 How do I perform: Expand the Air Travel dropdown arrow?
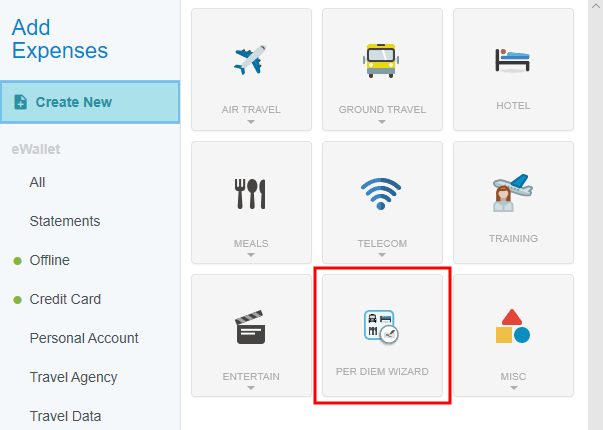251,122
